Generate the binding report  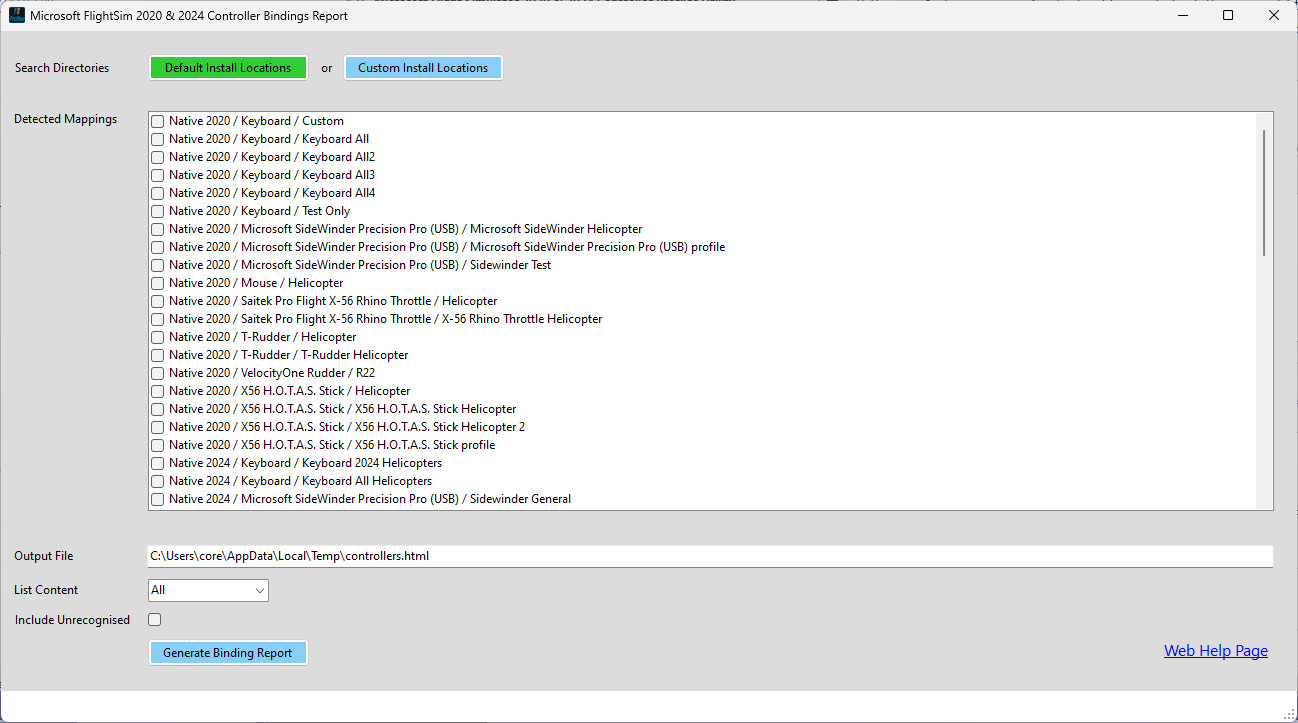(x=228, y=653)
